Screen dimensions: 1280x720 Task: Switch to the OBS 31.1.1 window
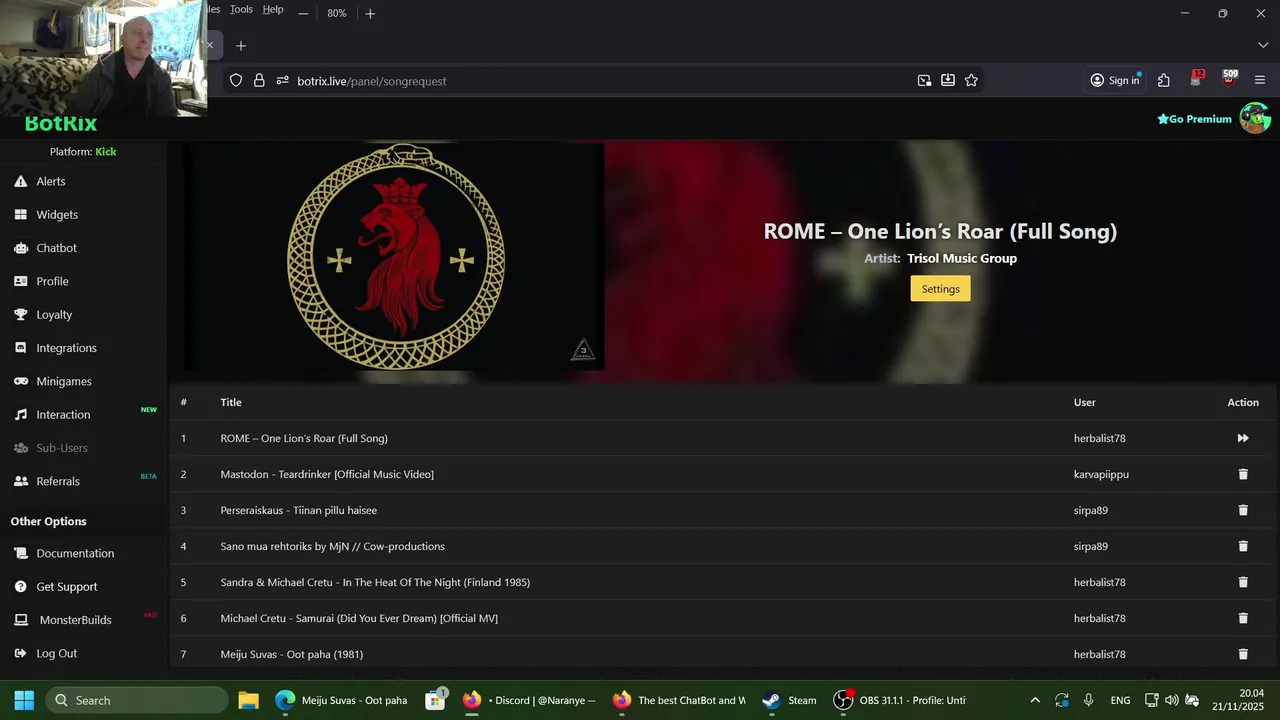[900, 700]
